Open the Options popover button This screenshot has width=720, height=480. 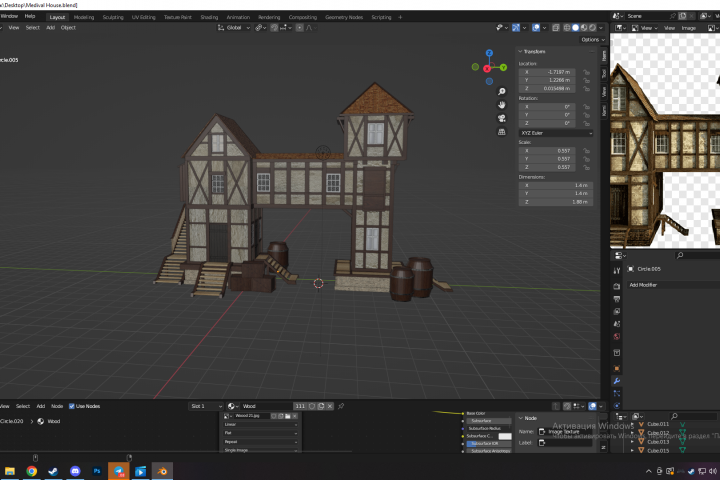click(x=593, y=40)
